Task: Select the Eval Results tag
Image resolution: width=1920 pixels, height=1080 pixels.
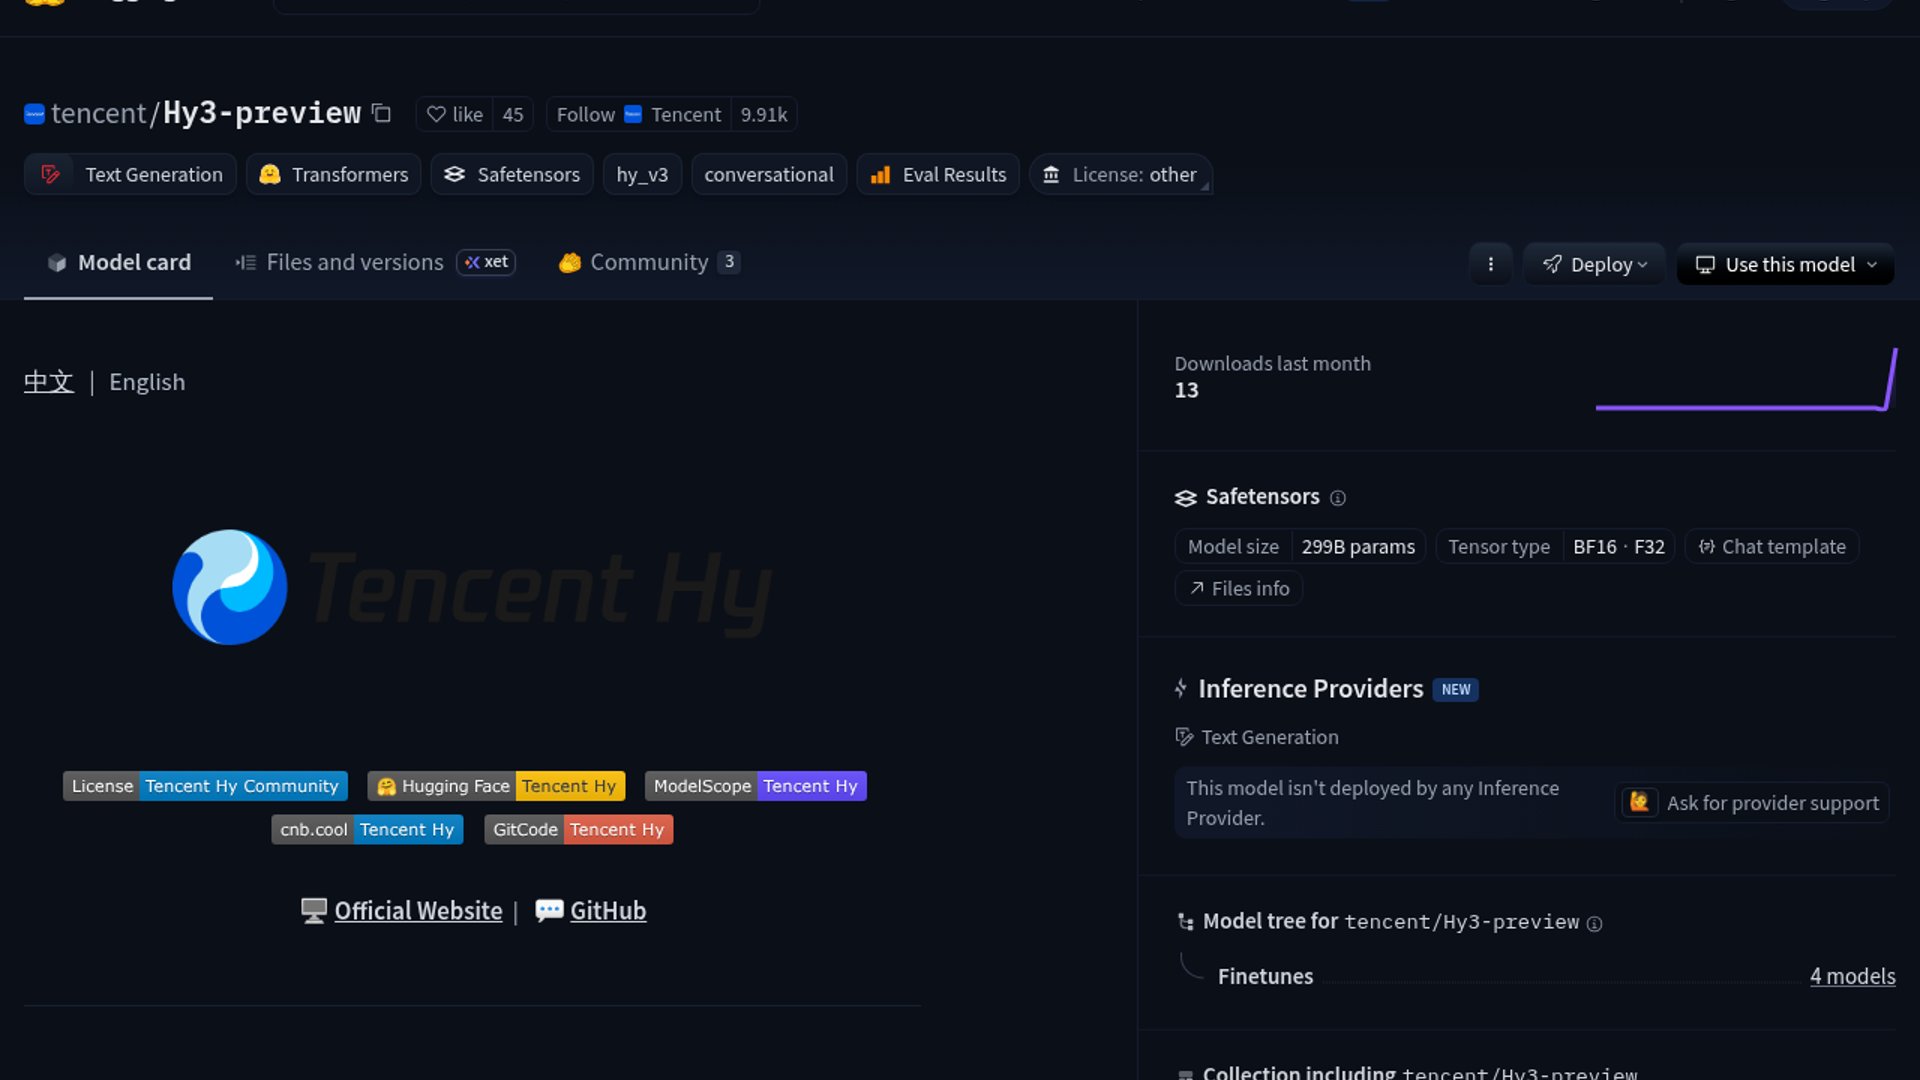Action: click(x=938, y=174)
